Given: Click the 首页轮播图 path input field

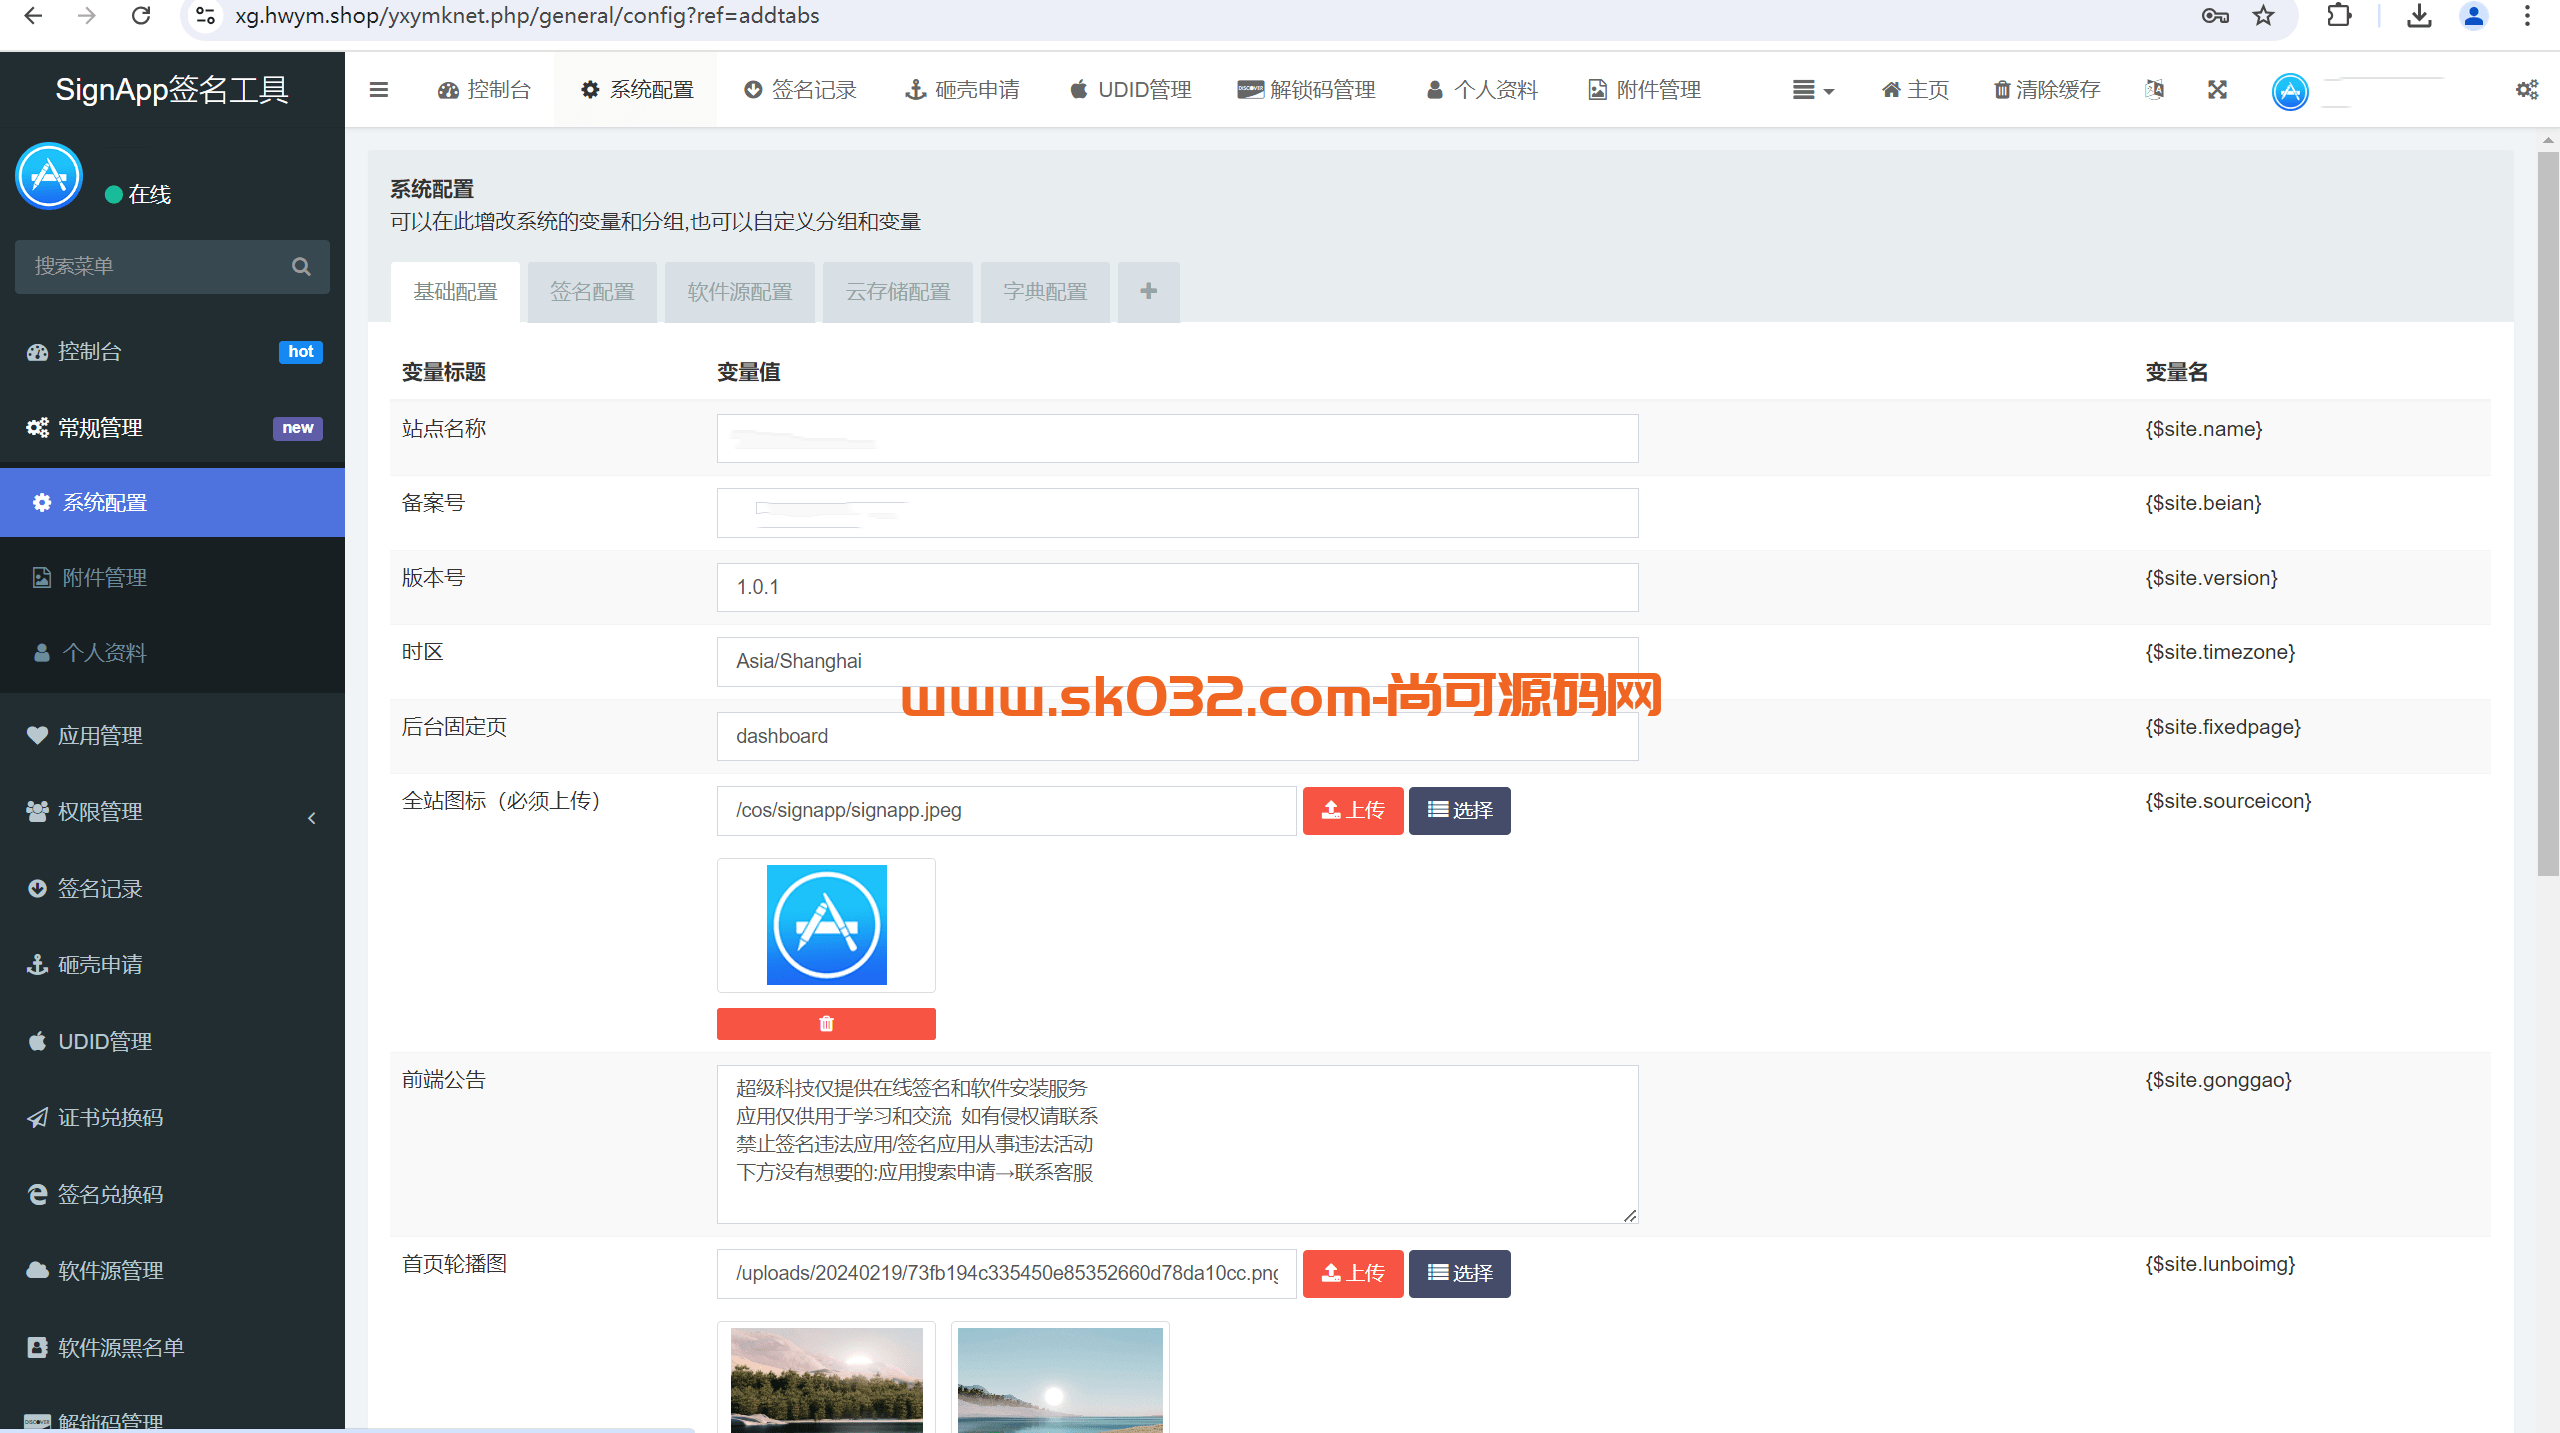Looking at the screenshot, I should coord(1006,1273).
